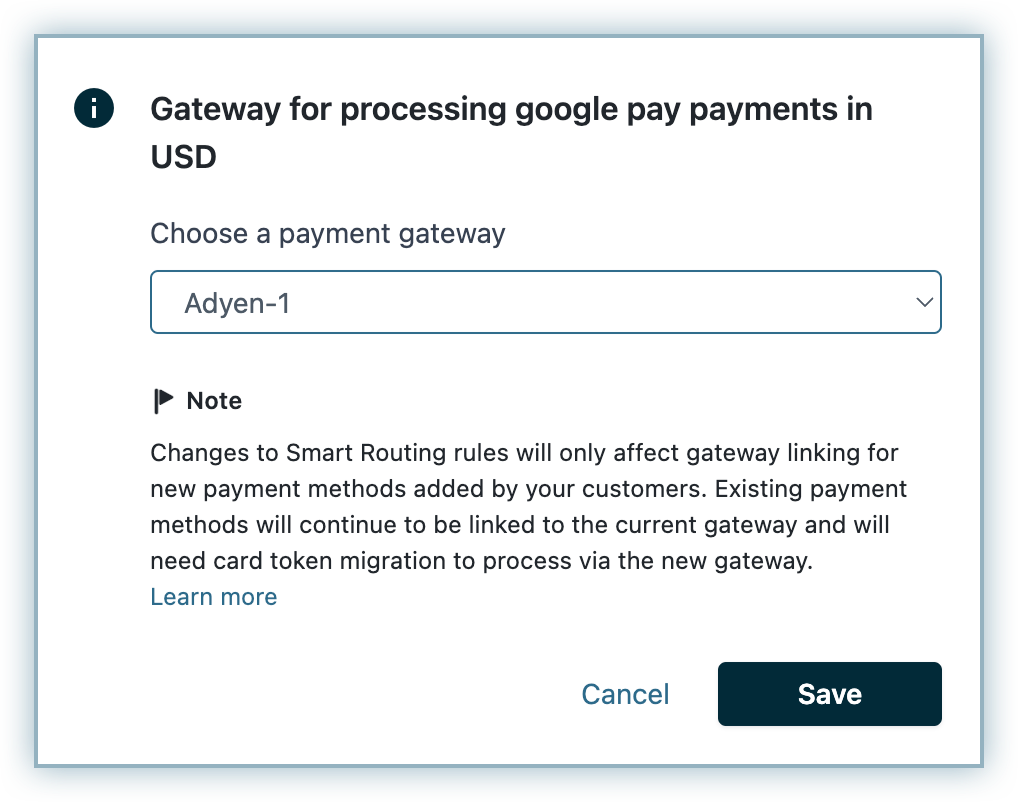Open the payment gateway dropdown showing Adyen-1

pyautogui.click(x=545, y=302)
